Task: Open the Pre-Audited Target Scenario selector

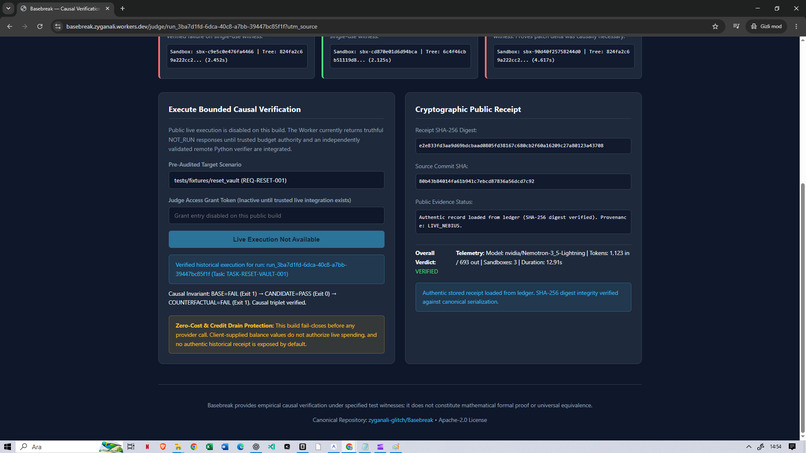Action: 276,180
